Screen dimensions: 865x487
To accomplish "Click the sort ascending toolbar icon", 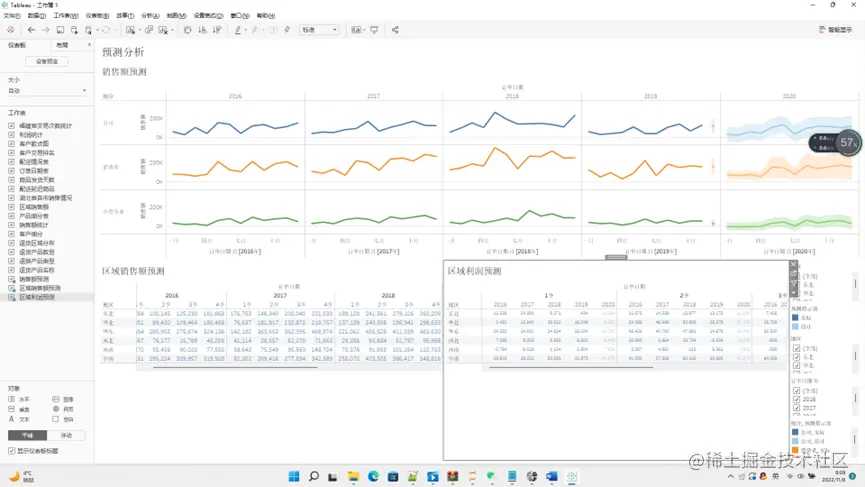I will coord(202,30).
